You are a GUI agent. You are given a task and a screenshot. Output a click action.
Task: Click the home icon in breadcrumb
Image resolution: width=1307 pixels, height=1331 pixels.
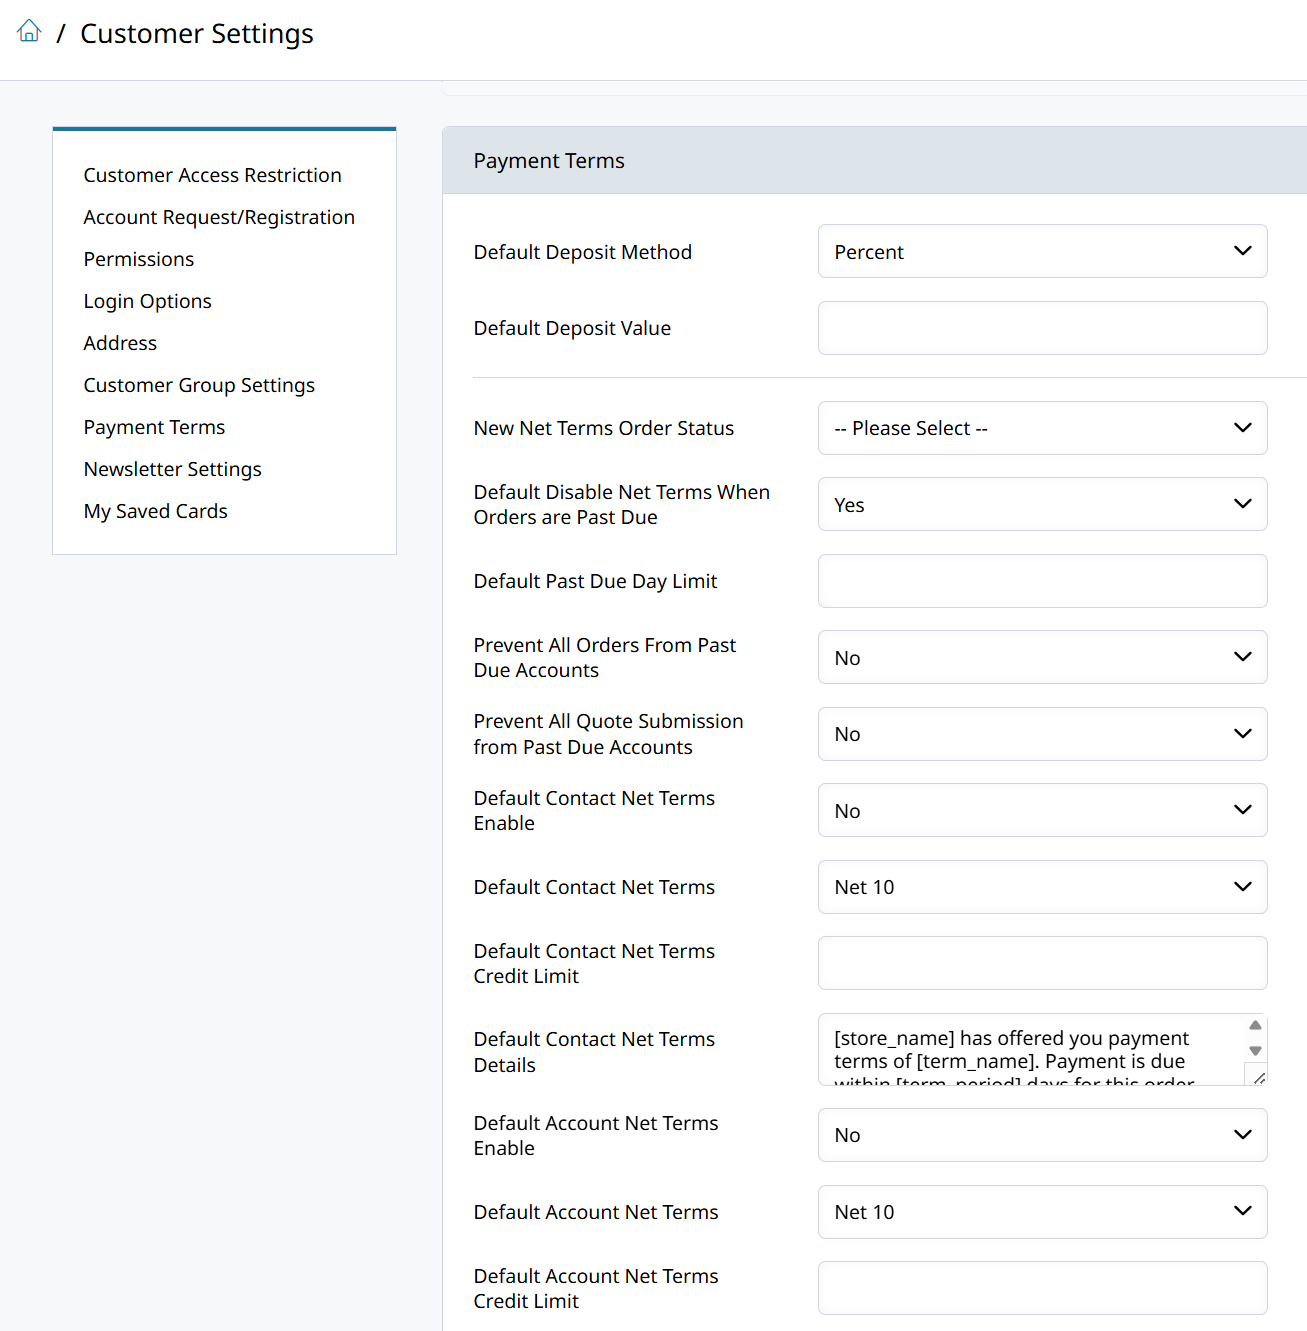(30, 32)
